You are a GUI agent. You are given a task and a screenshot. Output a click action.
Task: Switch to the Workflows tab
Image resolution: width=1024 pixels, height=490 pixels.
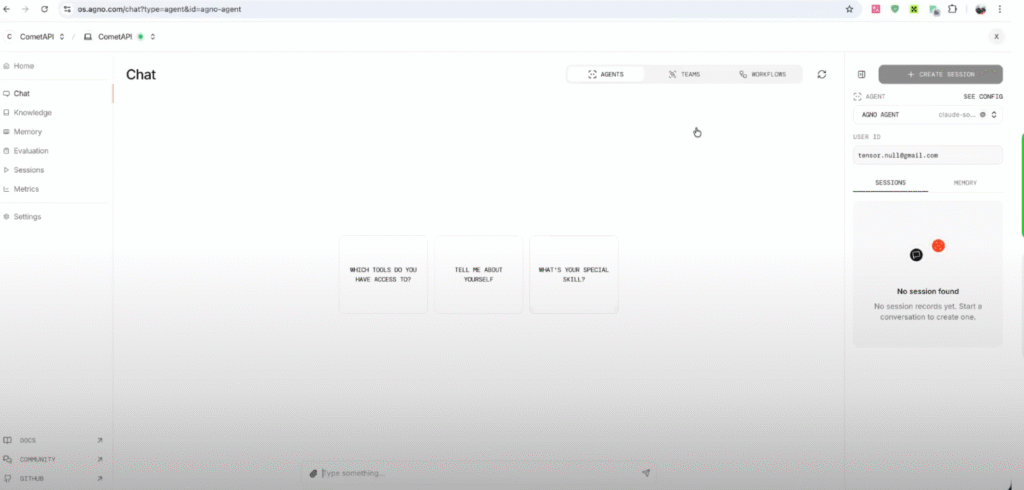tap(762, 74)
